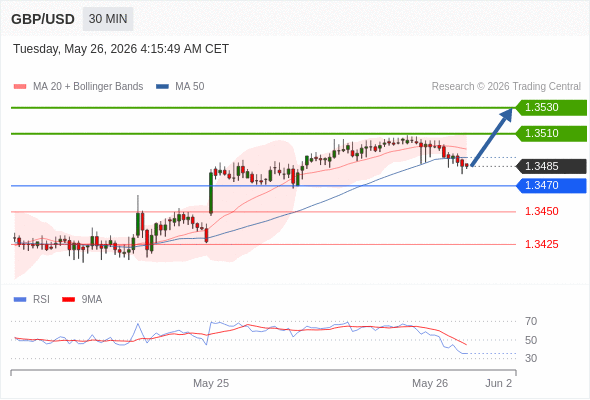Screen dimensions: 590x400
Task: Click the red 1.3450 support value
Action: click(541, 211)
